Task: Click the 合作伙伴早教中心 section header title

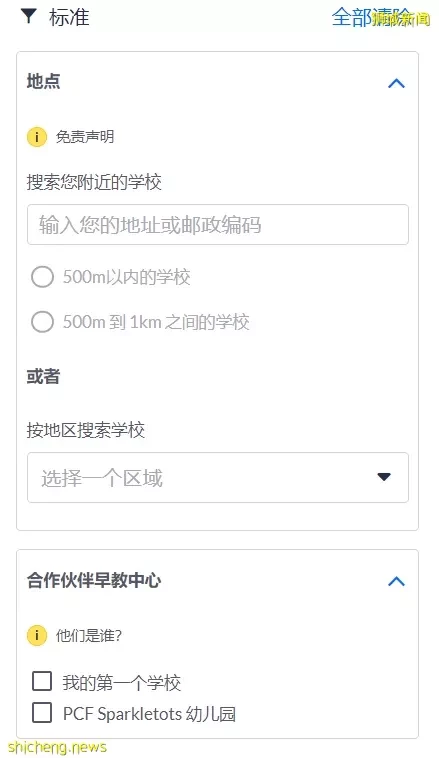Action: tap(94, 580)
